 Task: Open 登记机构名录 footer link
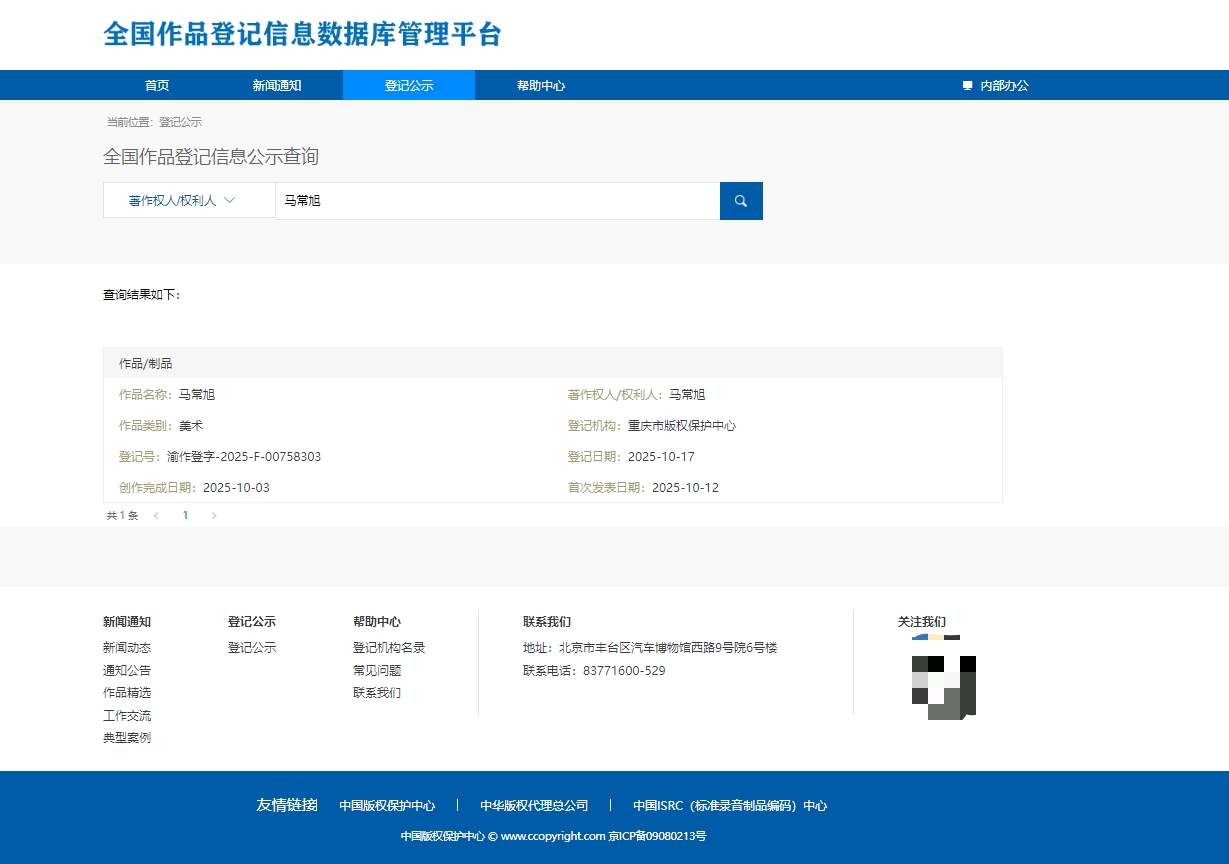[x=389, y=648]
